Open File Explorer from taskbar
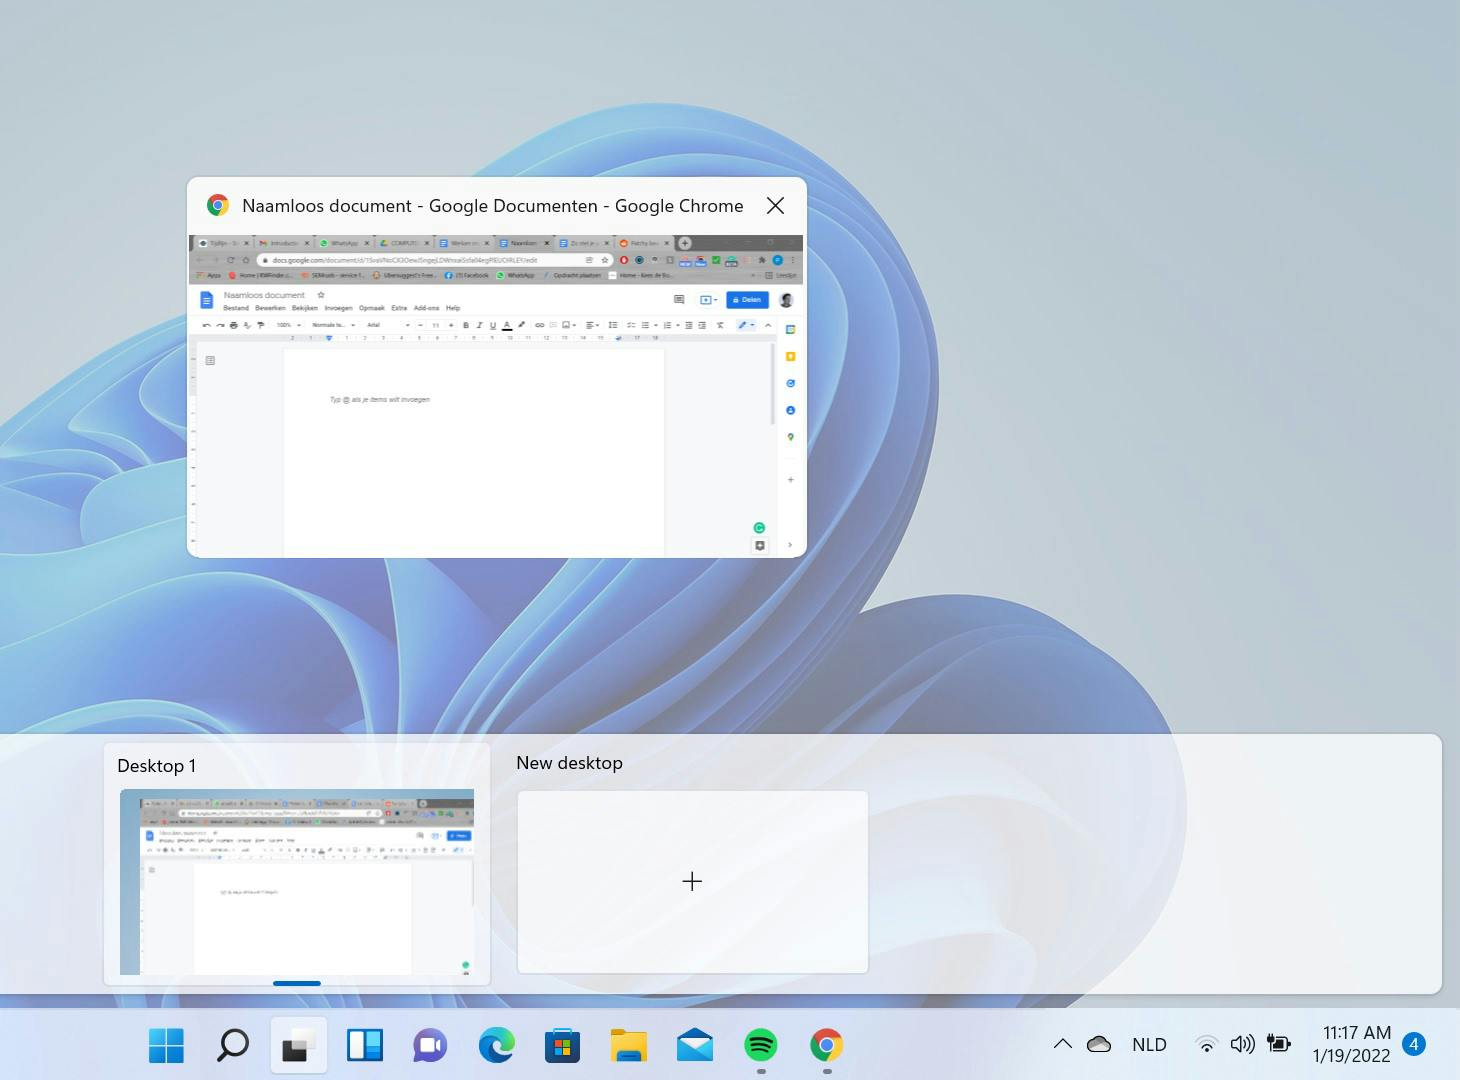Screen dimensions: 1460x1080 tap(628, 1046)
